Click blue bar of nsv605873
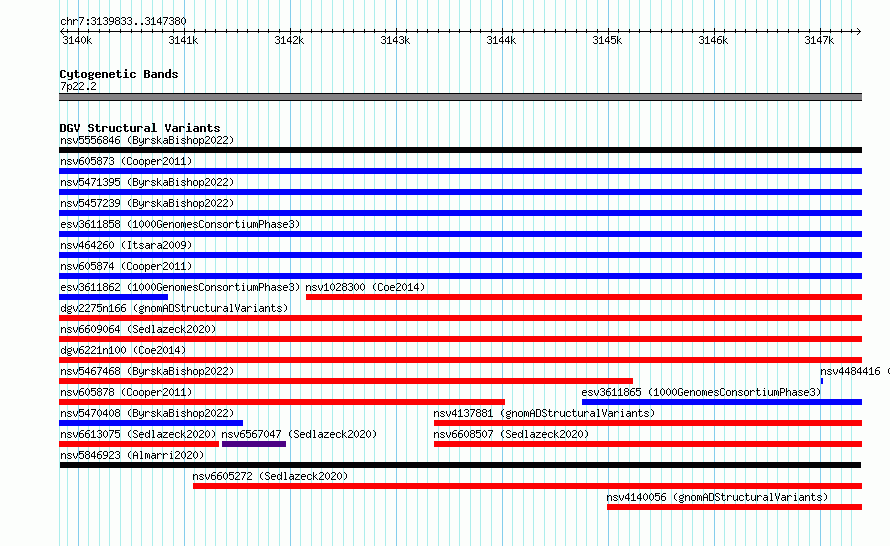The width and height of the screenshot is (890, 546). pos(460,171)
